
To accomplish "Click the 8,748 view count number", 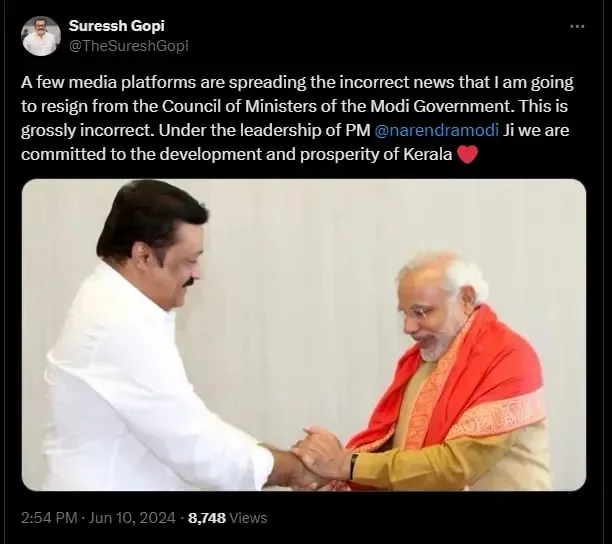I will click(207, 518).
